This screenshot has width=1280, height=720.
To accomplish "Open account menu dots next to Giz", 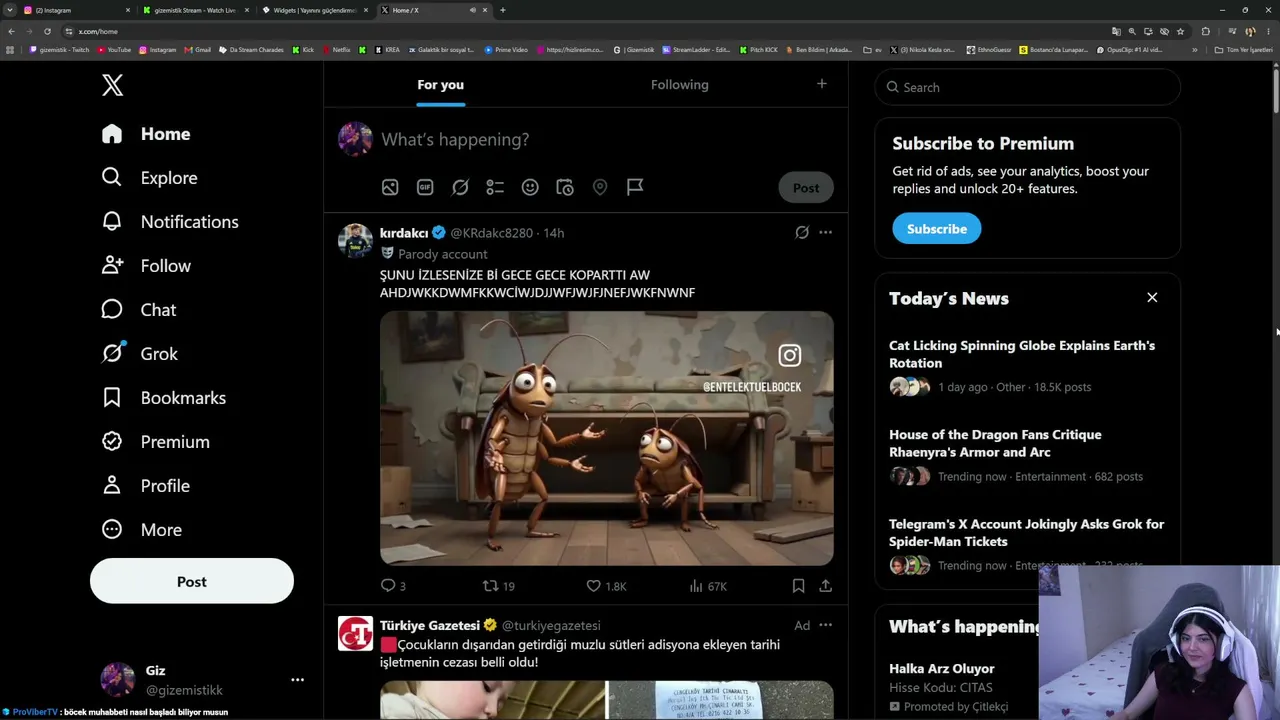I will point(297,680).
